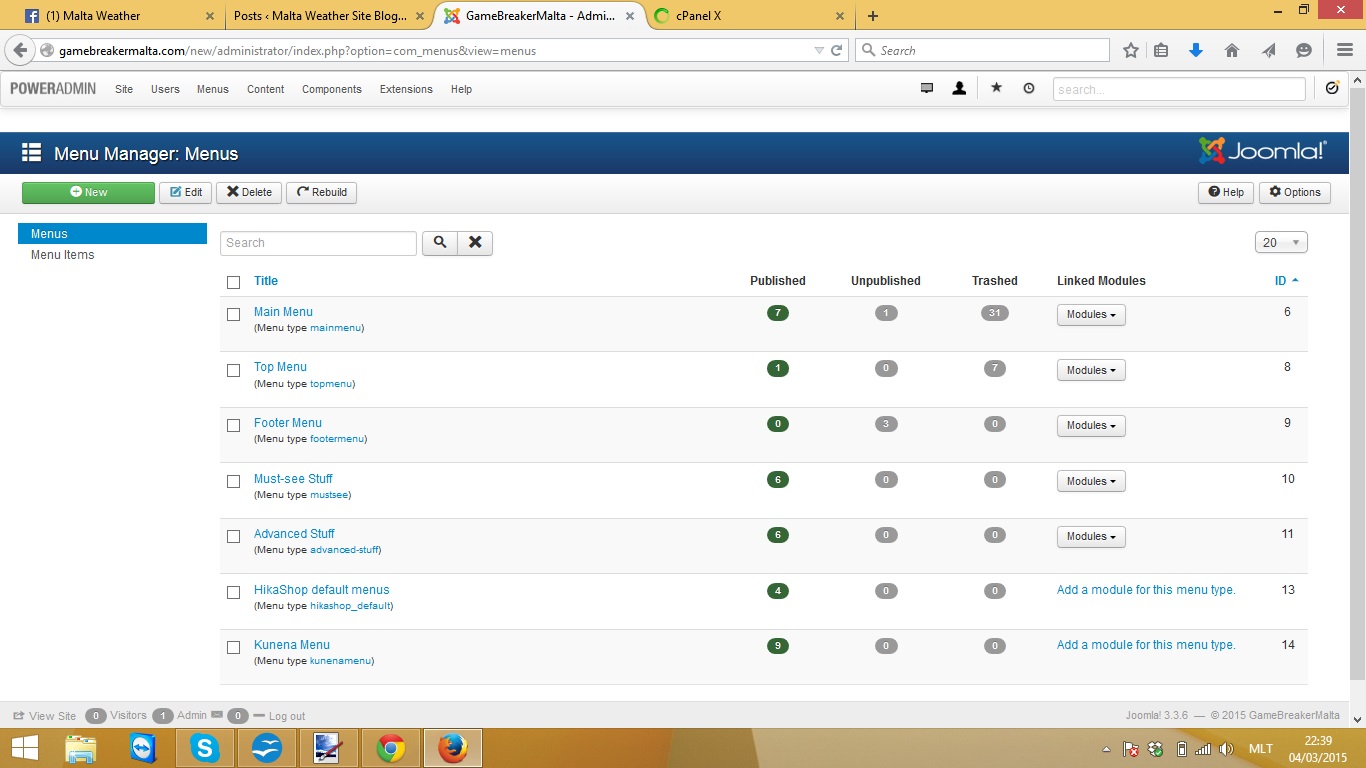This screenshot has height=768, width=1366.
Task: Click the Rebuild button
Action: 322,192
